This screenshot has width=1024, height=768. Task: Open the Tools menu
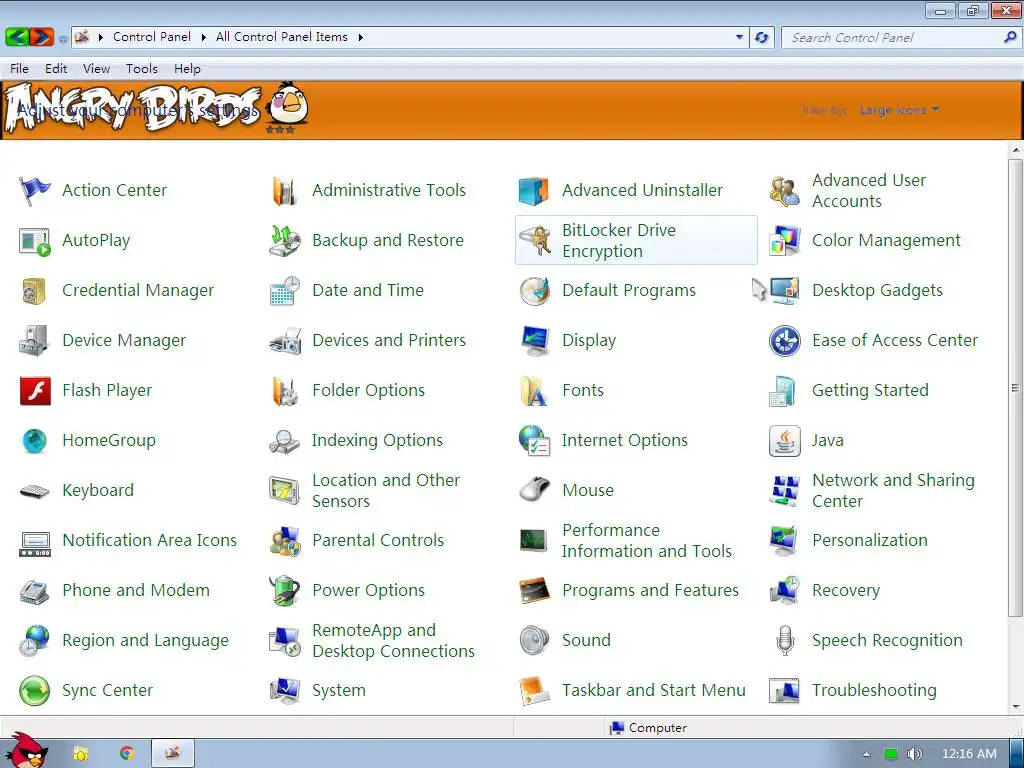click(142, 69)
